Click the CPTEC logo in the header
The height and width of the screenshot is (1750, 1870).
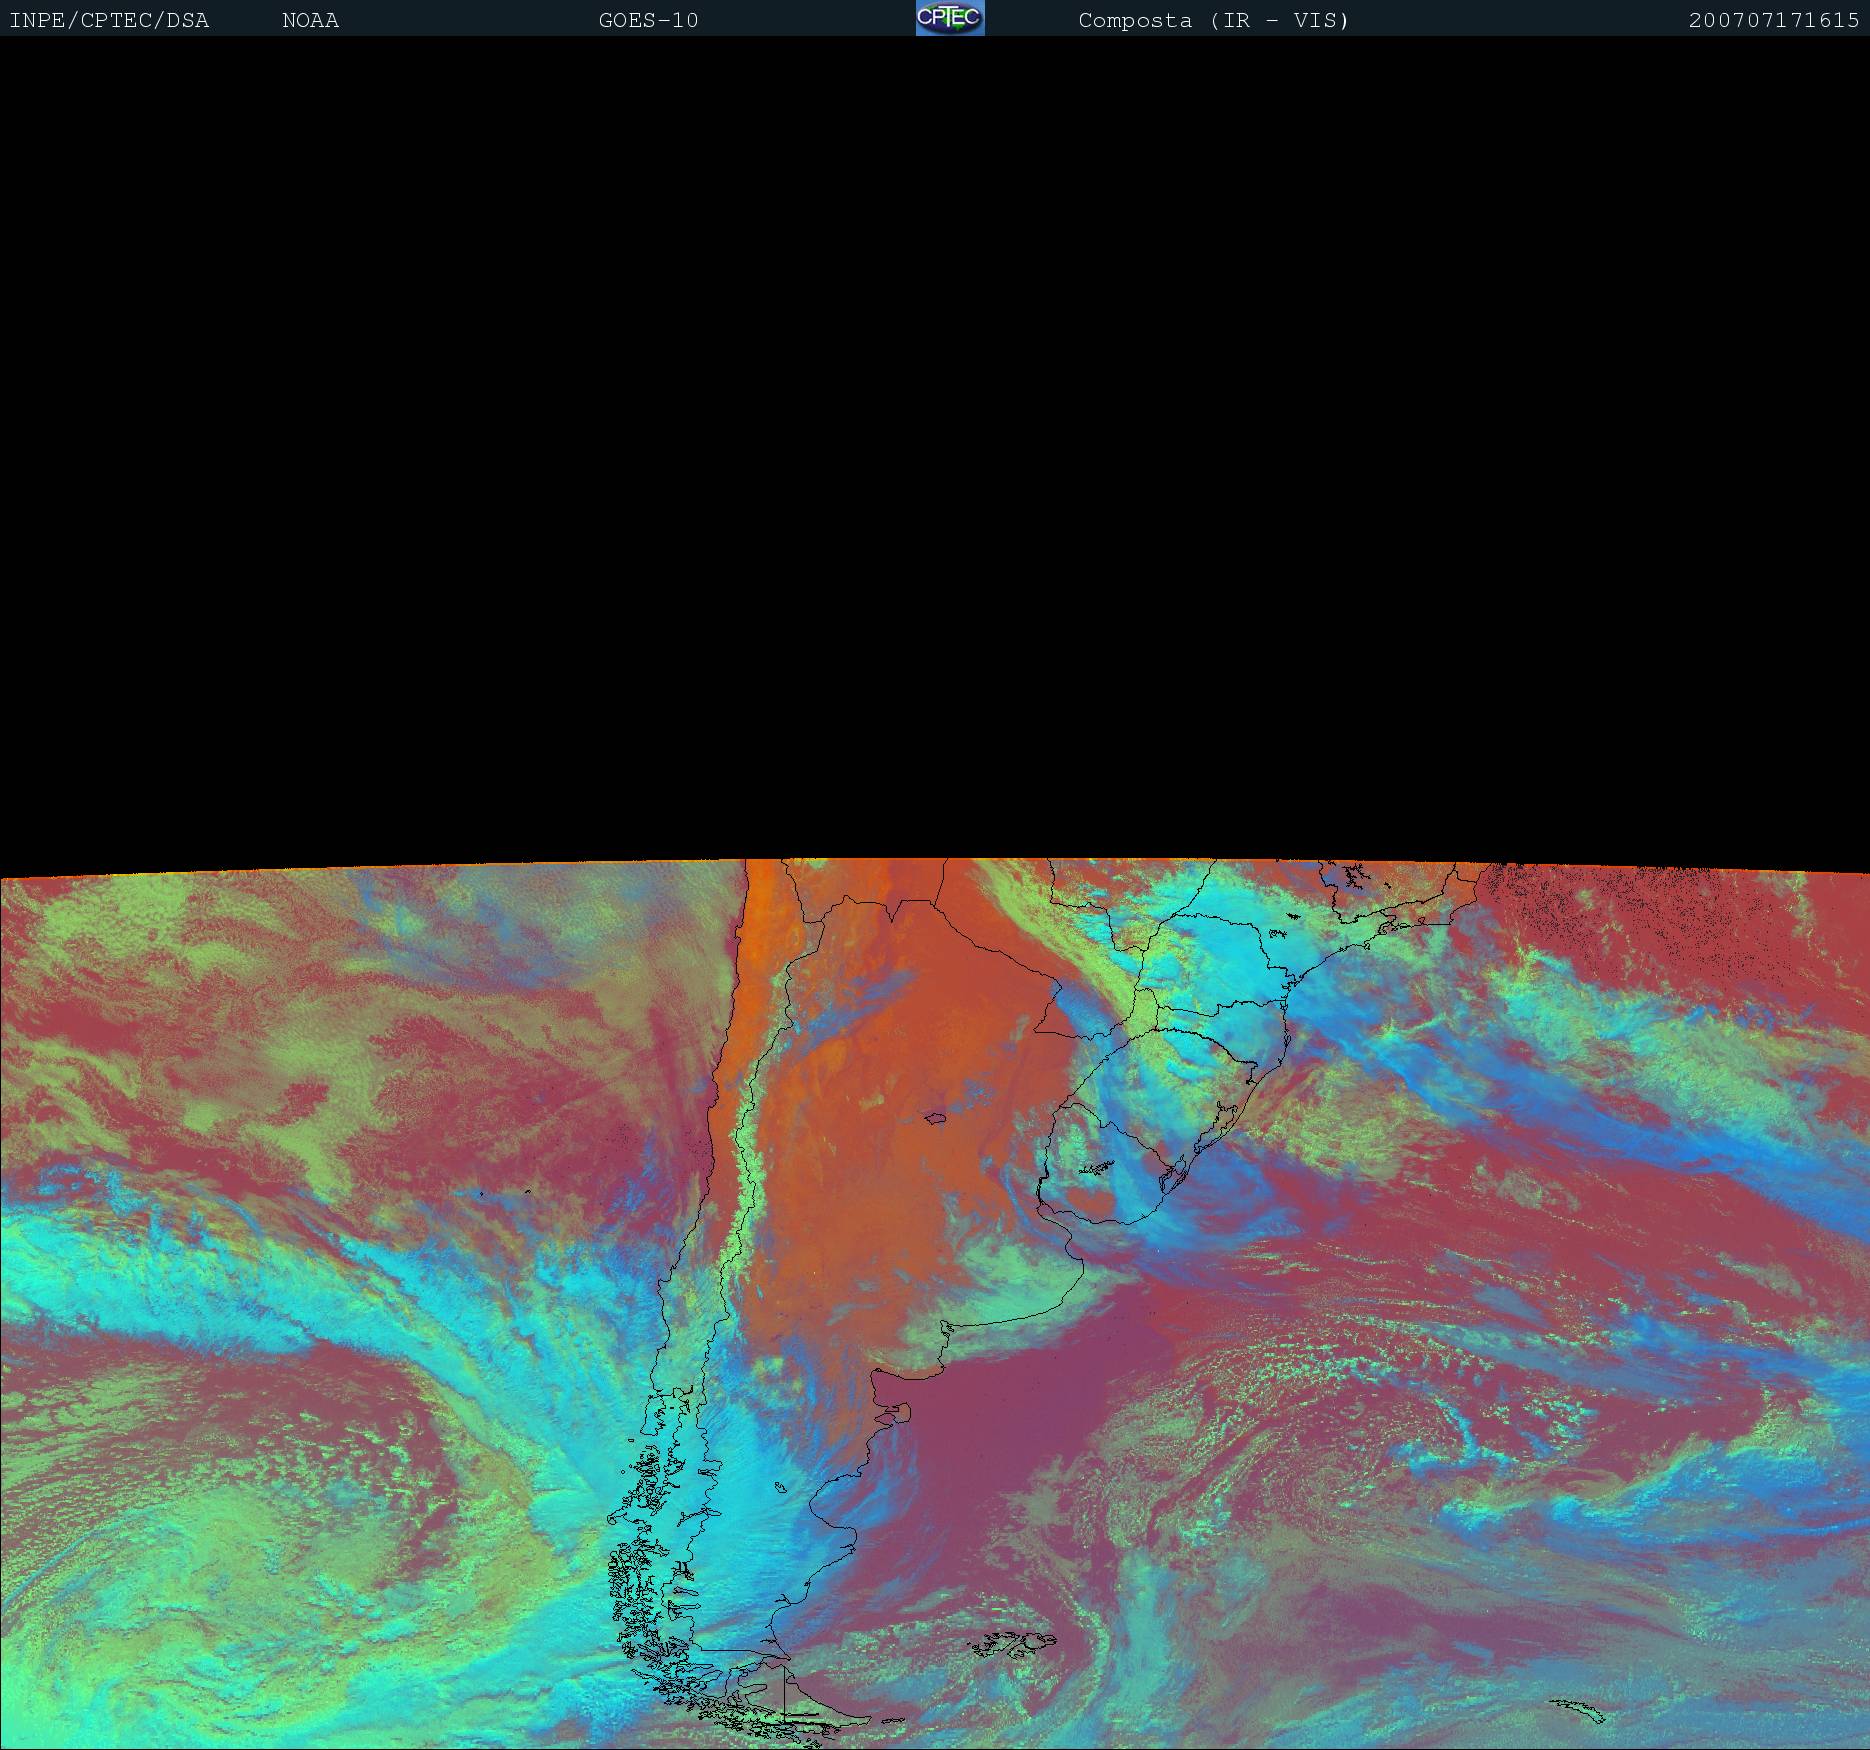[950, 18]
